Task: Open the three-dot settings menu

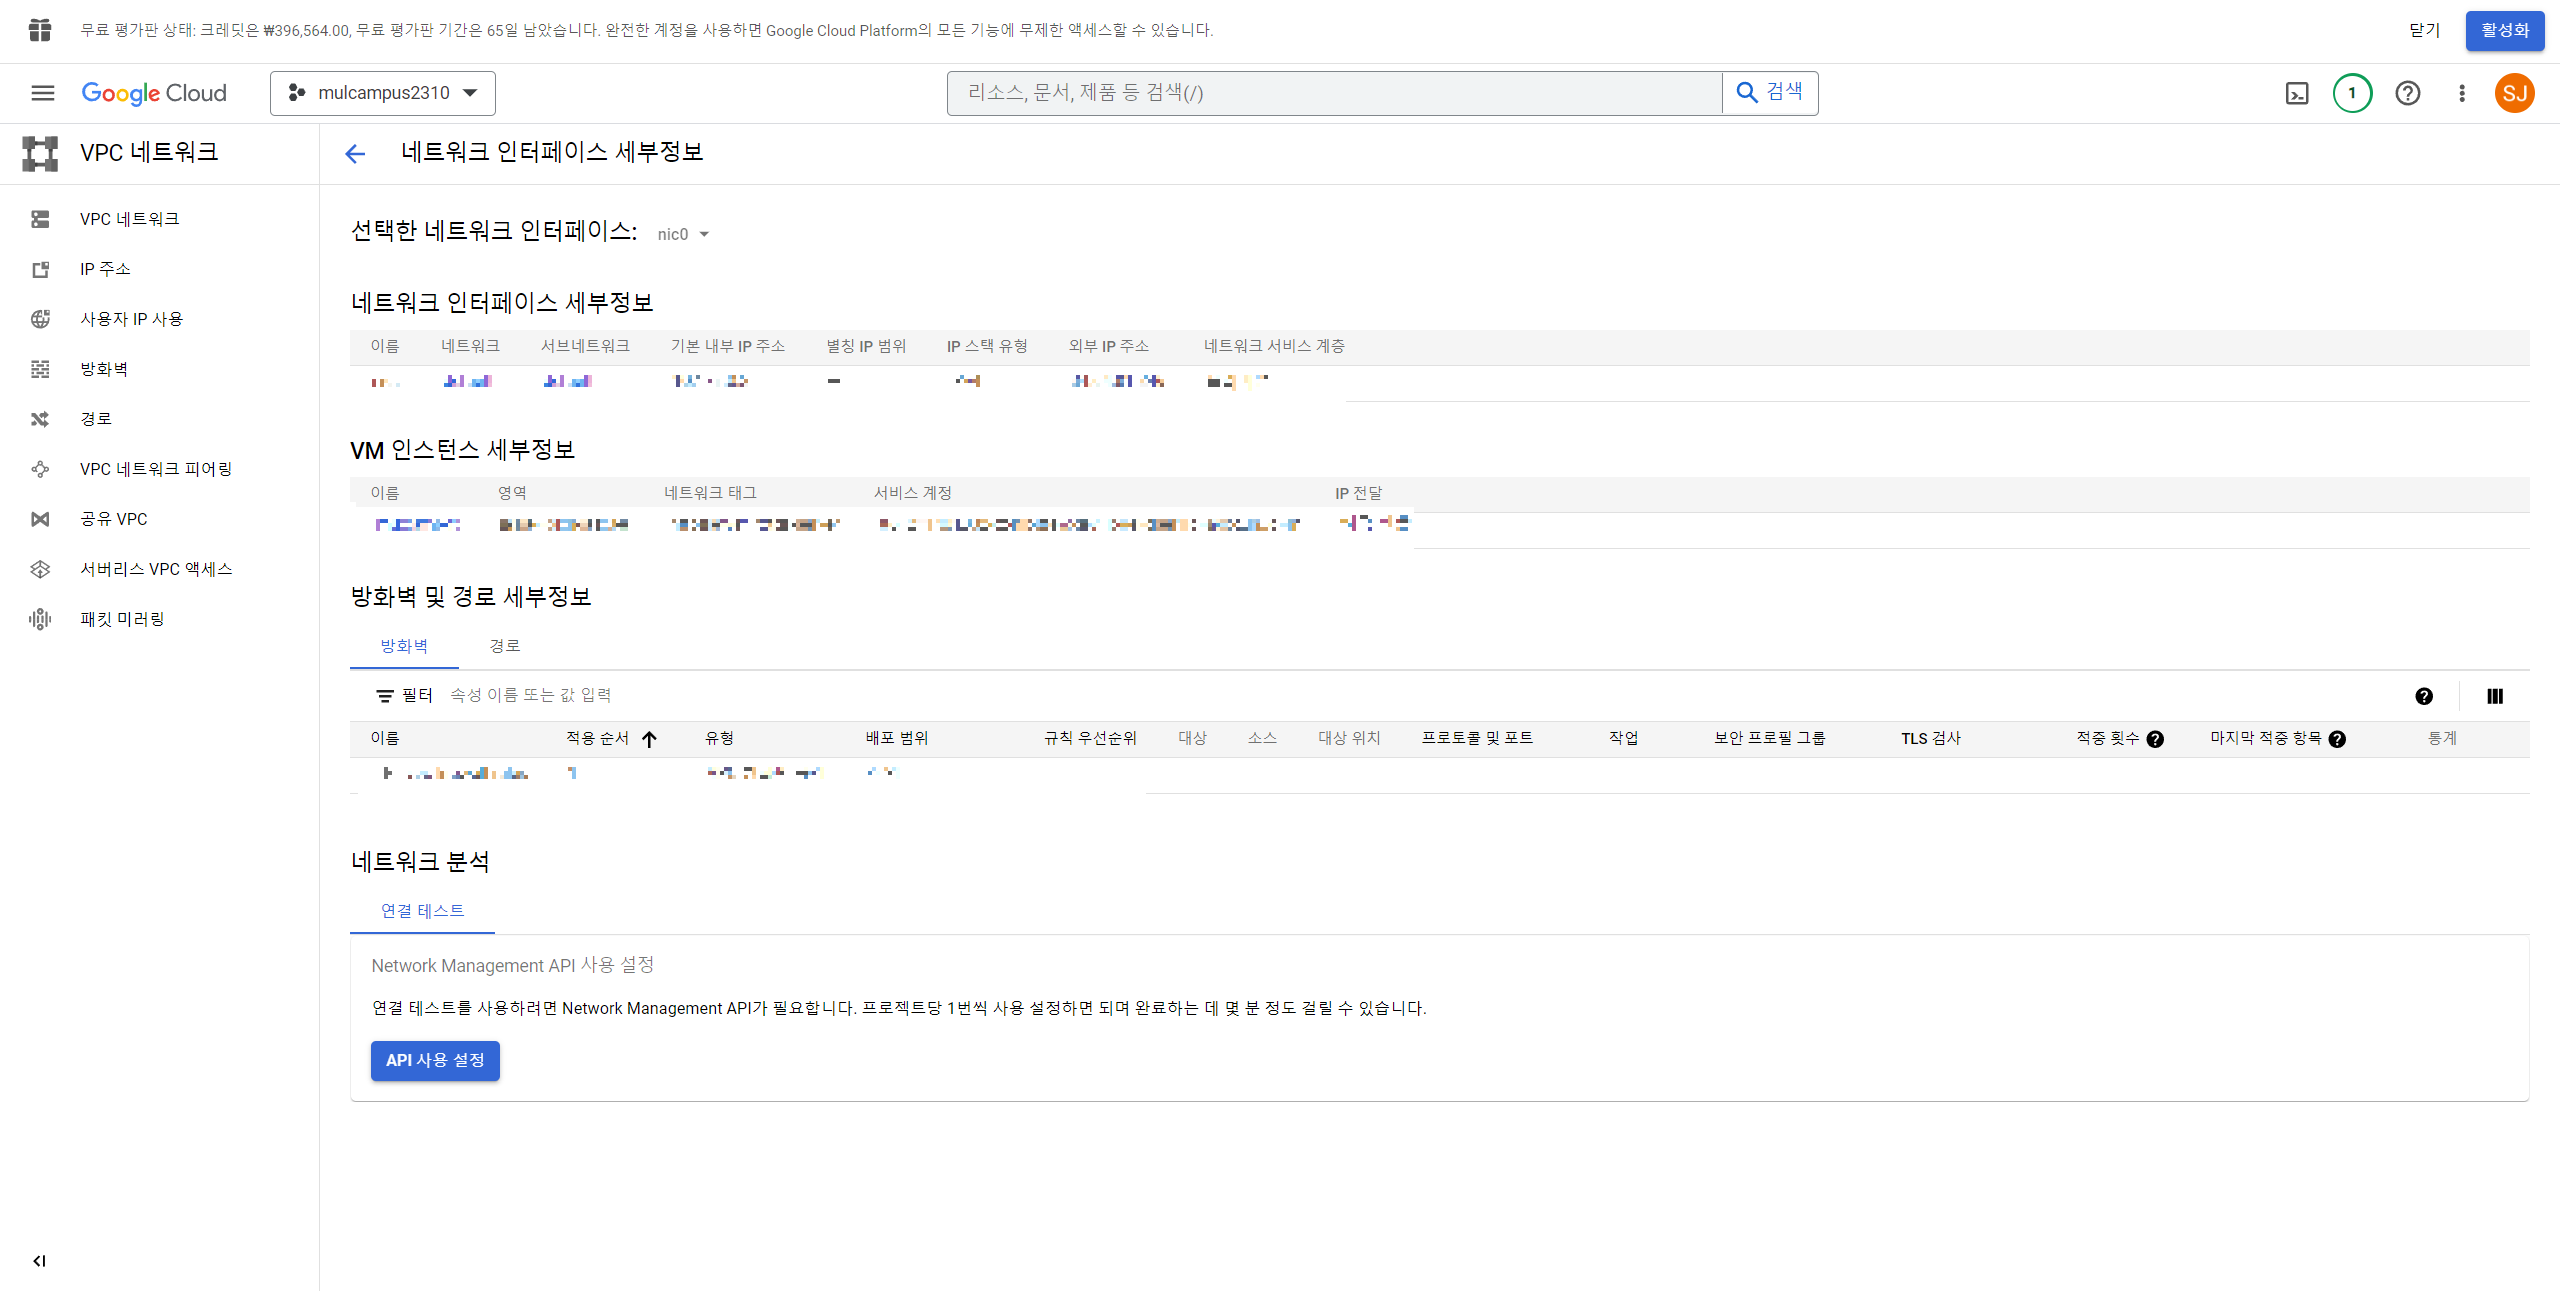Action: [x=2462, y=93]
